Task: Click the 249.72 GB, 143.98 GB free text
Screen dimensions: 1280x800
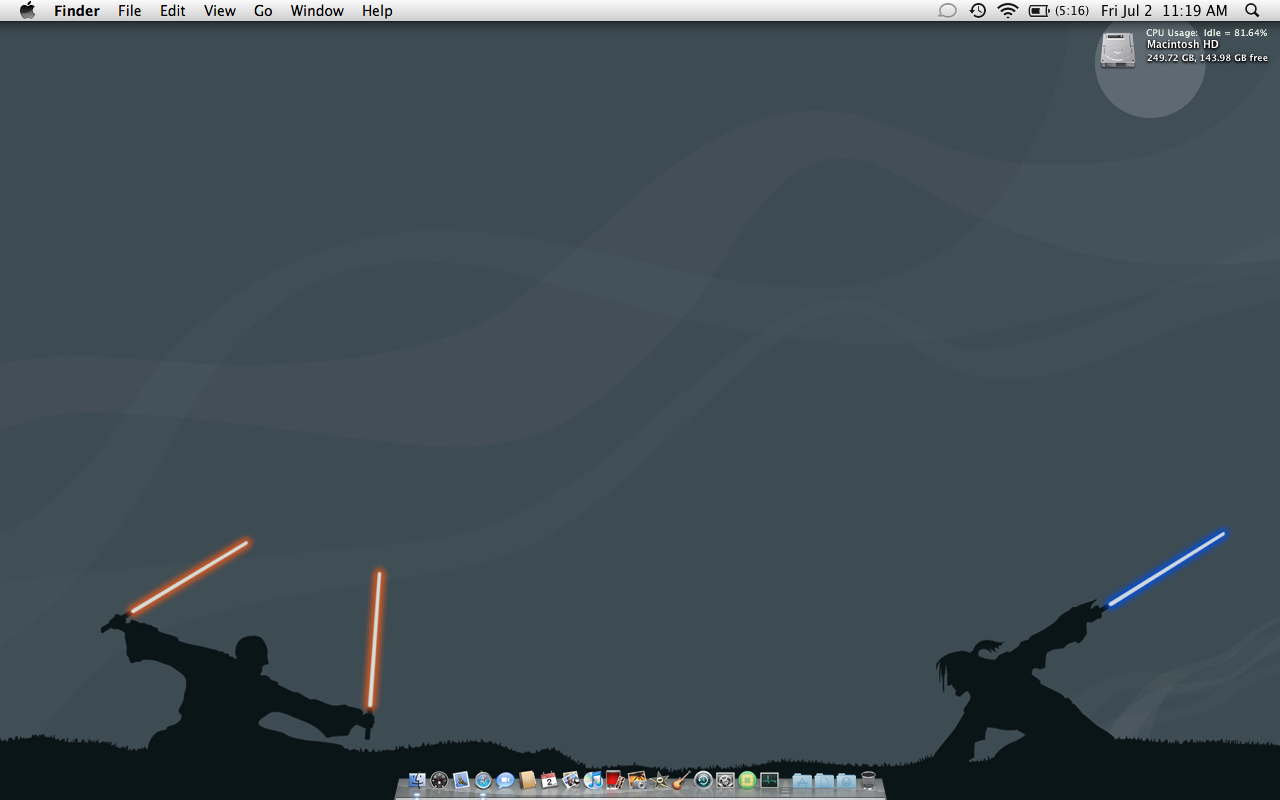Action: tap(1207, 58)
